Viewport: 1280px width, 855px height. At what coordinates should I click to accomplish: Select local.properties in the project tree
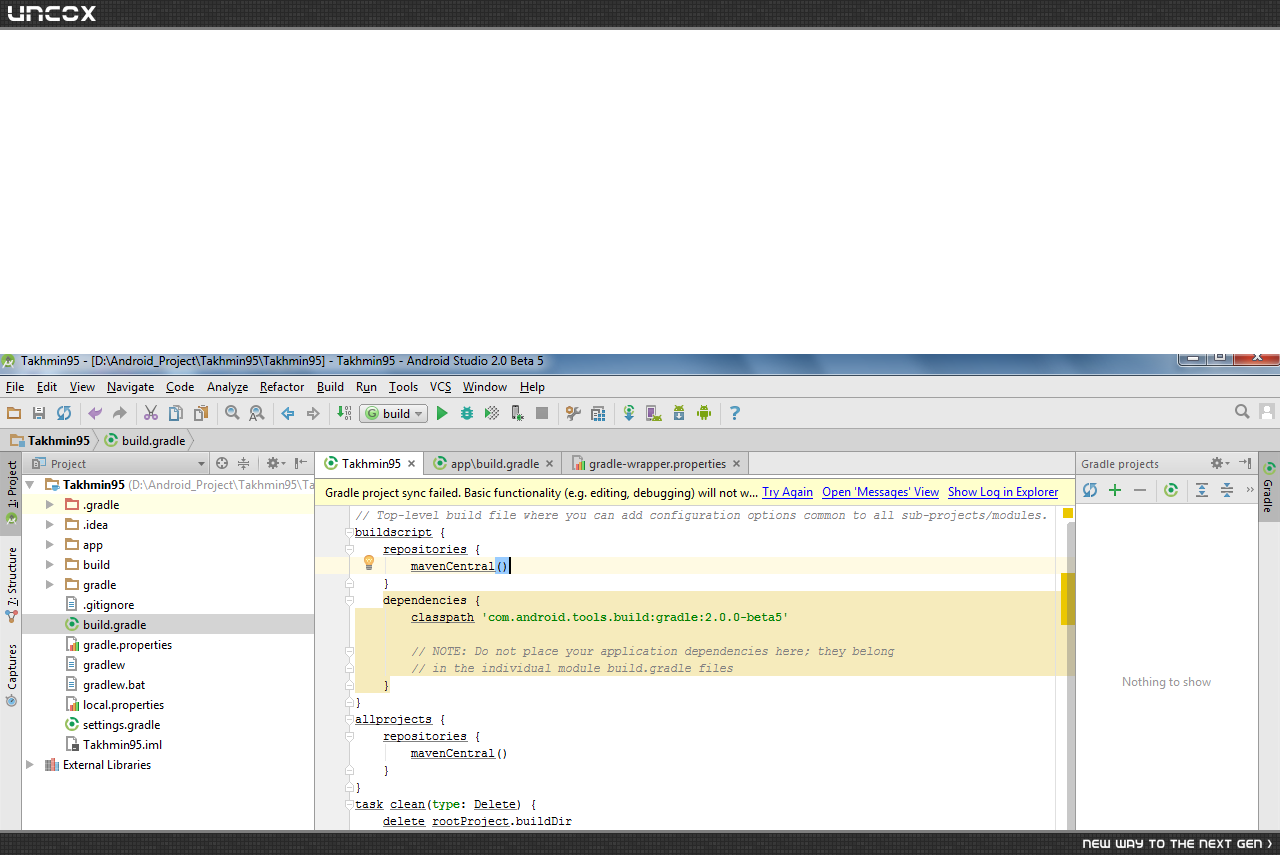[x=123, y=705]
